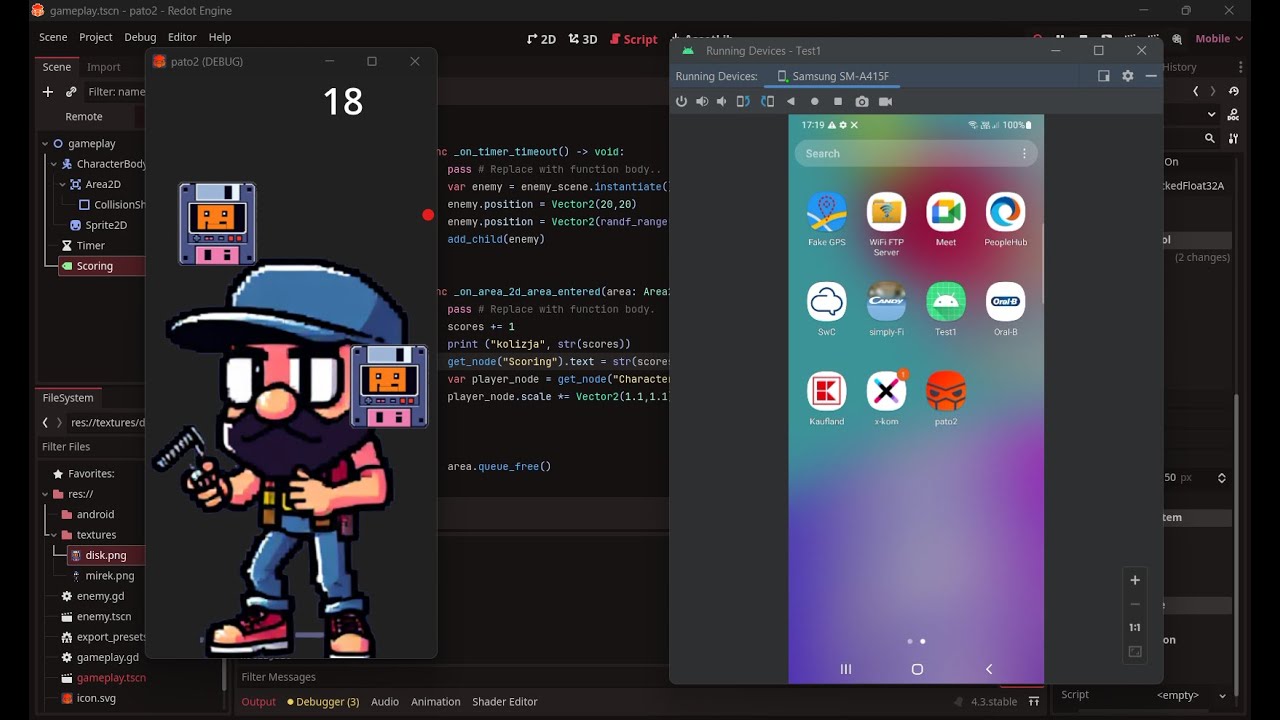This screenshot has width=1280, height=720.
Task: Select the mirek.png file
Action: click(110, 576)
